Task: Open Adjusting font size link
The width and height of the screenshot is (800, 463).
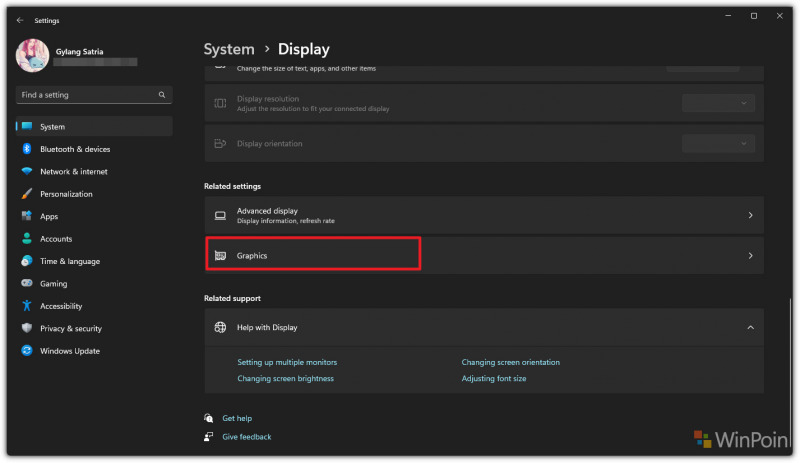Action: click(494, 379)
